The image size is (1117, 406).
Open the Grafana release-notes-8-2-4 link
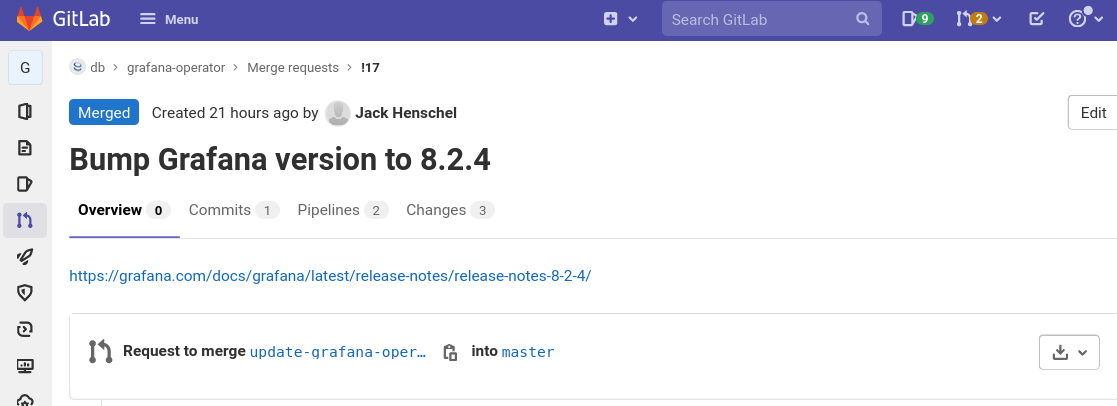(330, 276)
